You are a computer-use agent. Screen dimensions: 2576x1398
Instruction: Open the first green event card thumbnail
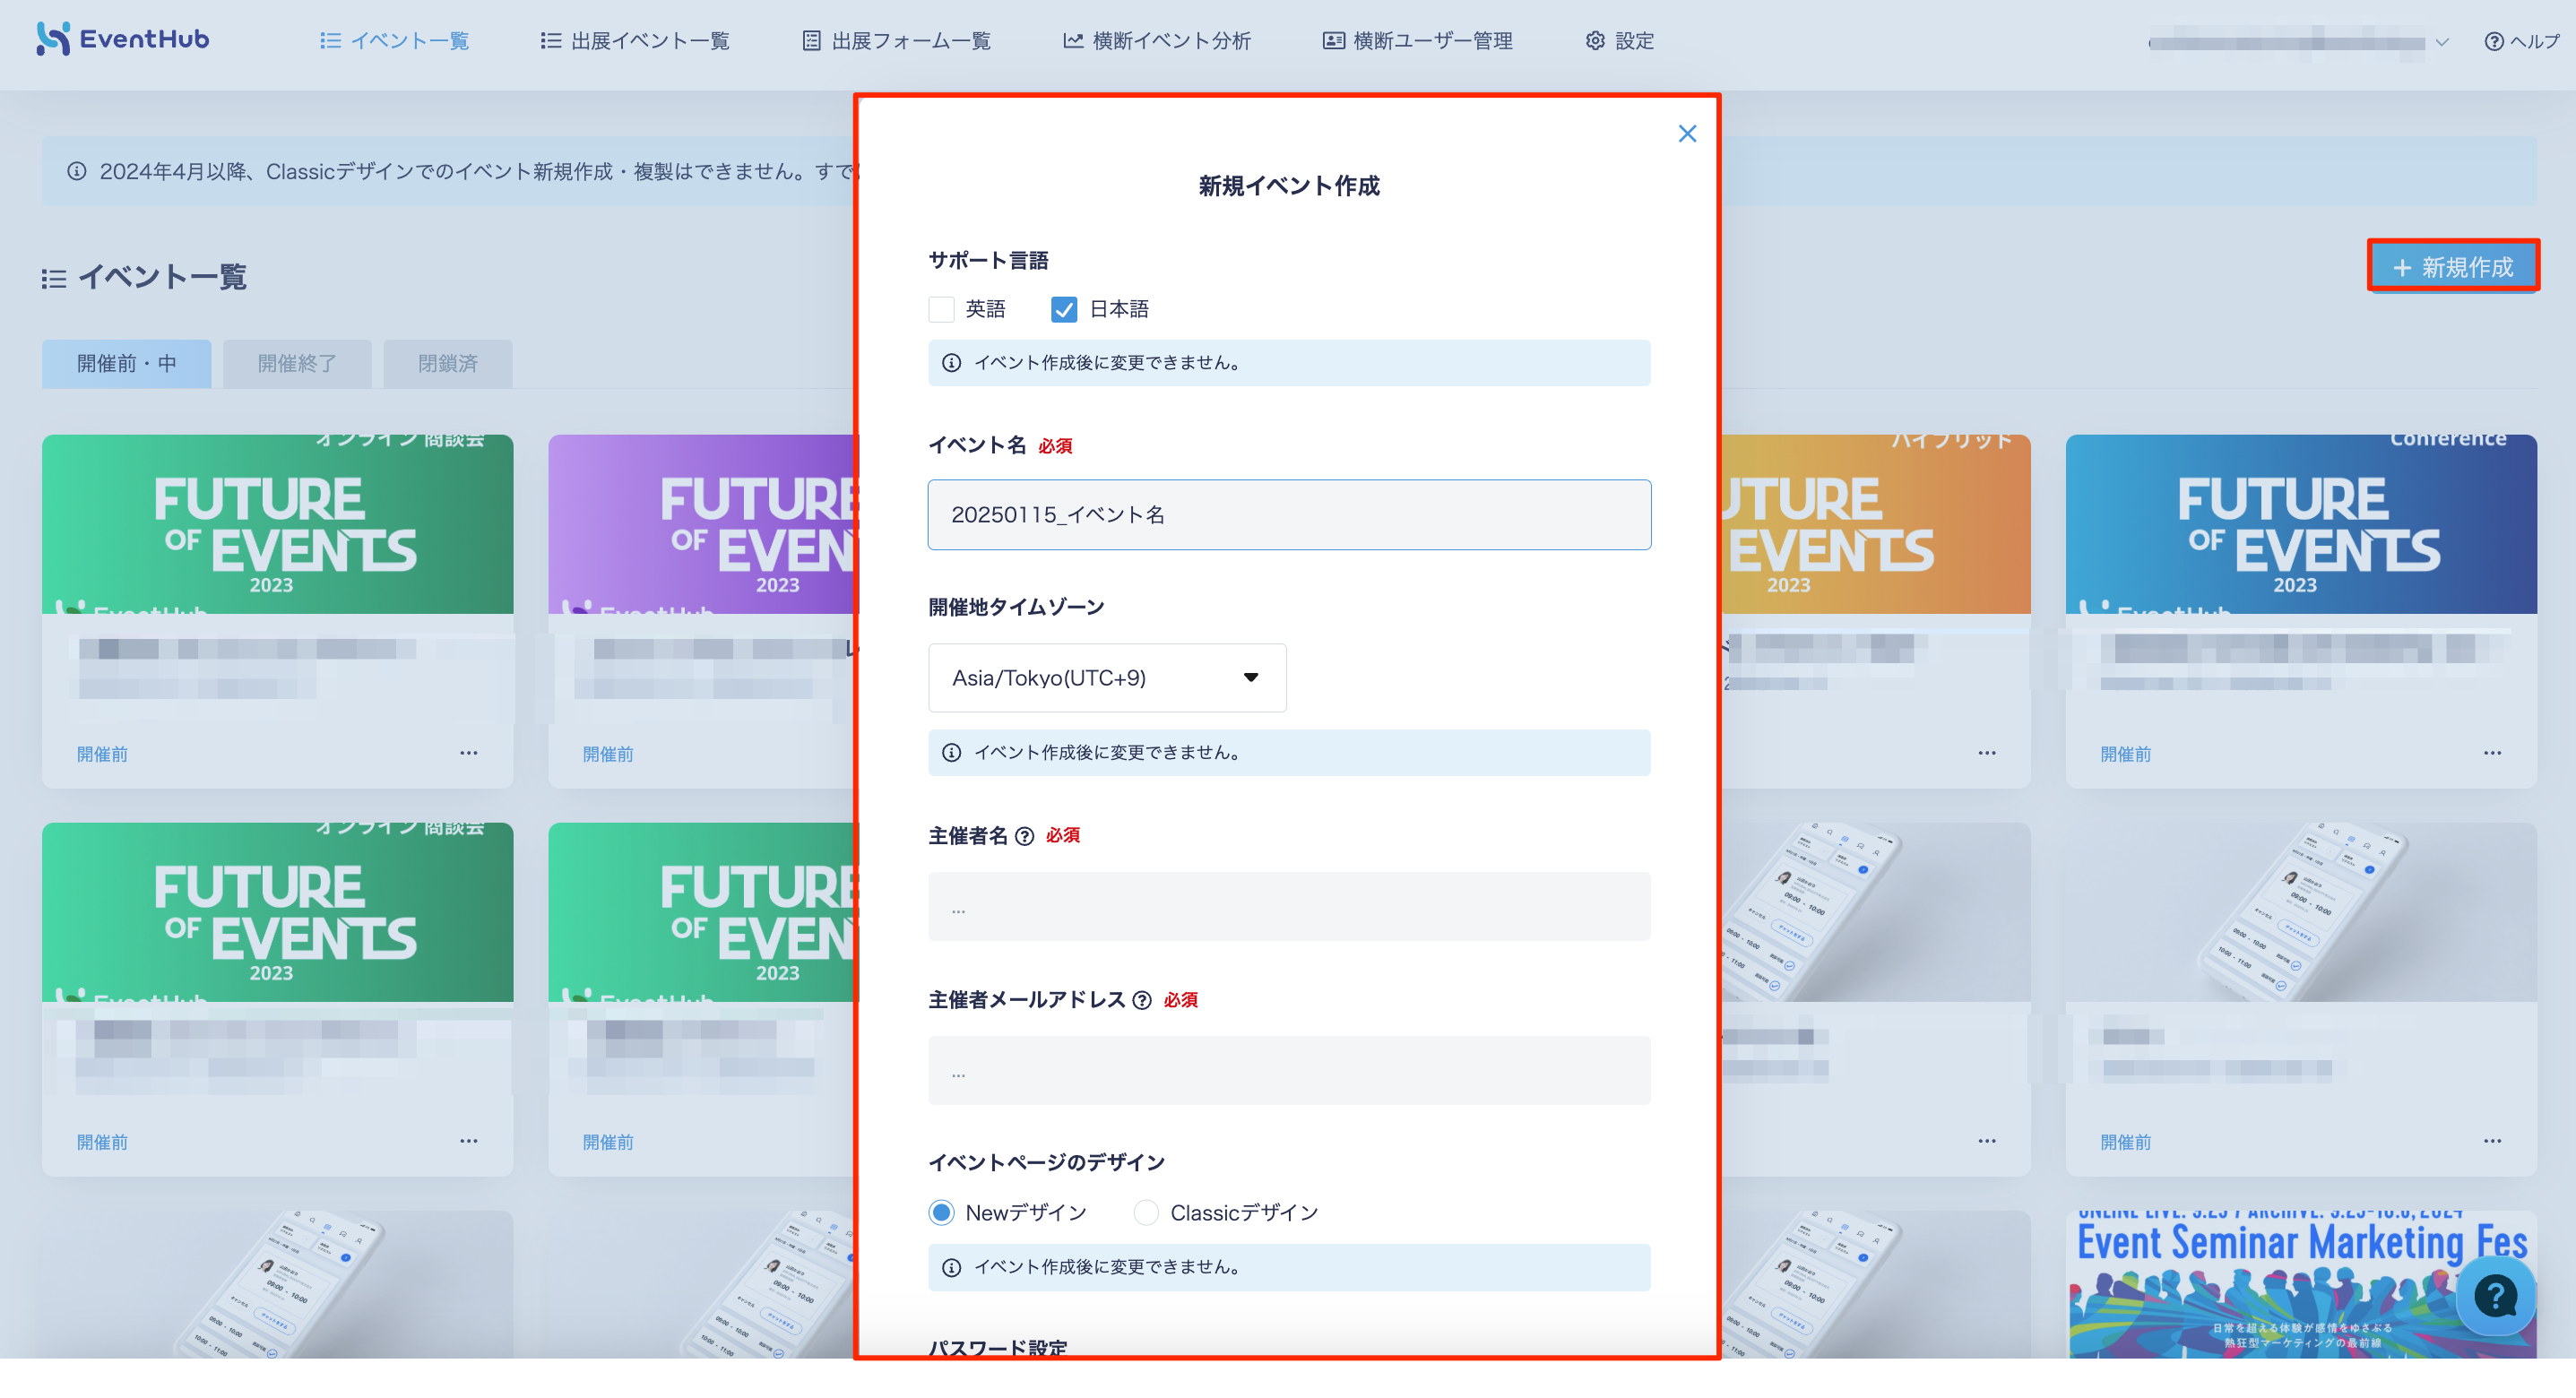click(277, 524)
